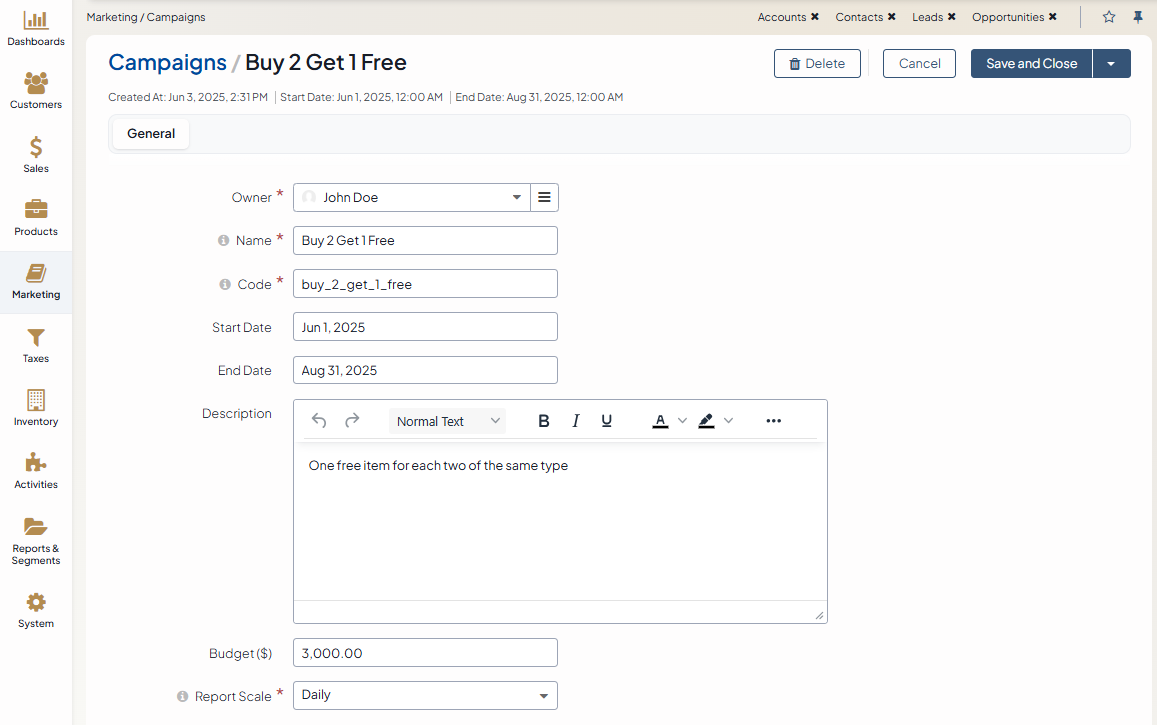The height and width of the screenshot is (725, 1157).
Task: Select the General tab
Action: click(x=151, y=134)
